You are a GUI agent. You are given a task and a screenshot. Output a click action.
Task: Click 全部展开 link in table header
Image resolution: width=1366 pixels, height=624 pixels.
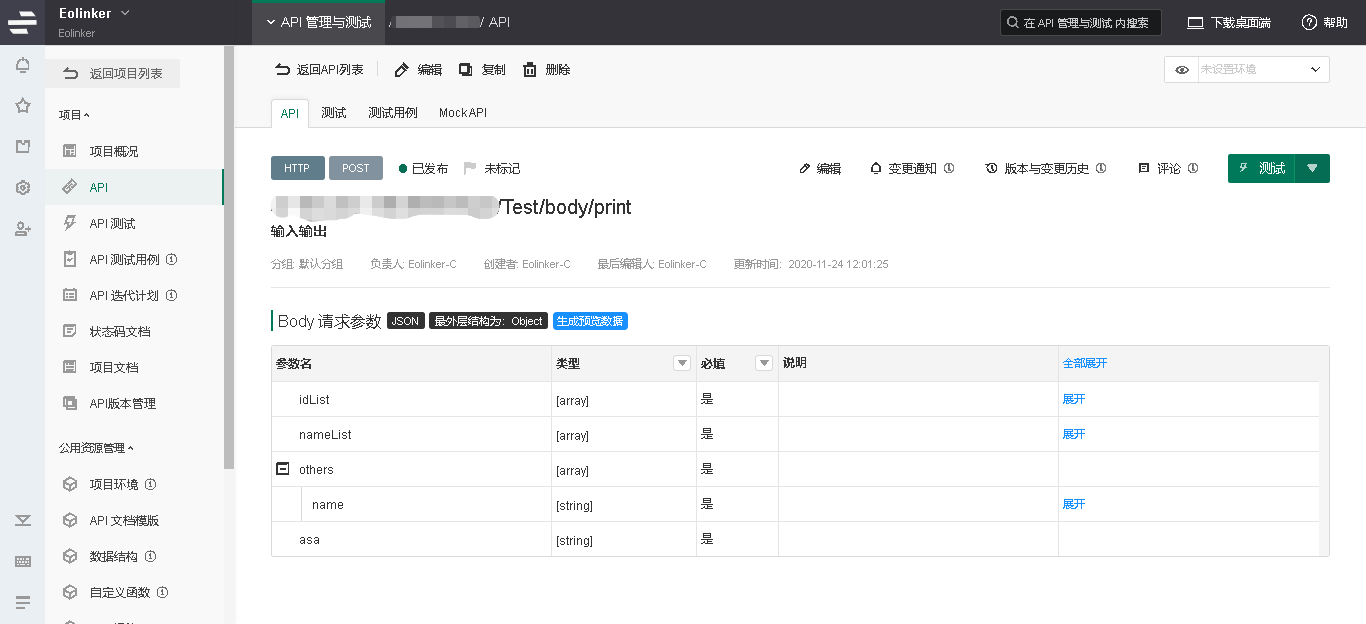[1084, 363]
